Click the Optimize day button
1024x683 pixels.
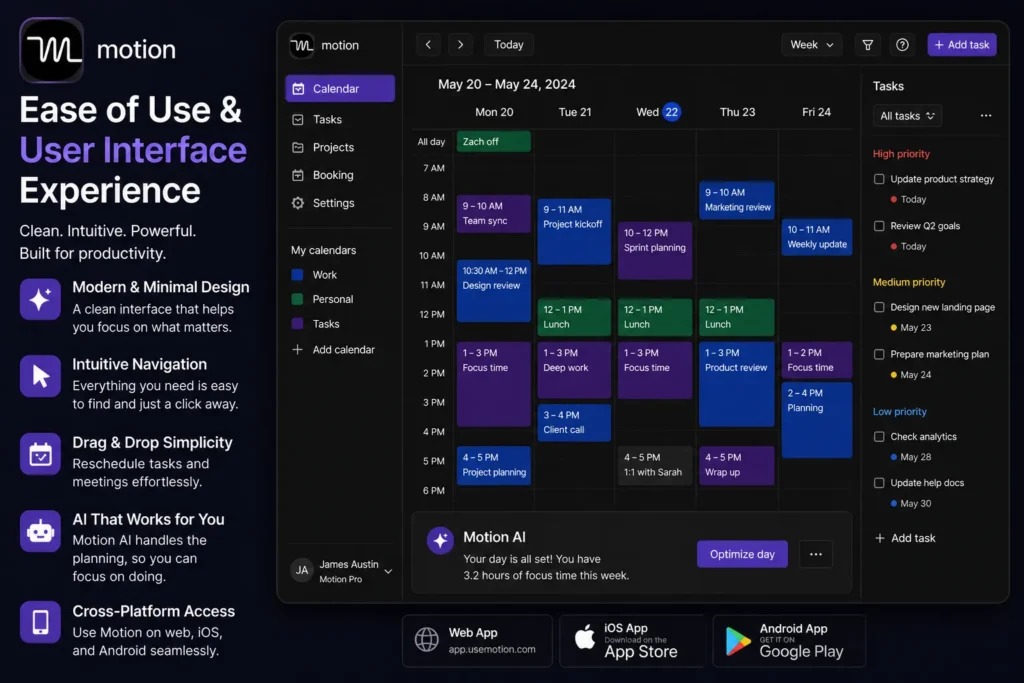pyautogui.click(x=742, y=554)
